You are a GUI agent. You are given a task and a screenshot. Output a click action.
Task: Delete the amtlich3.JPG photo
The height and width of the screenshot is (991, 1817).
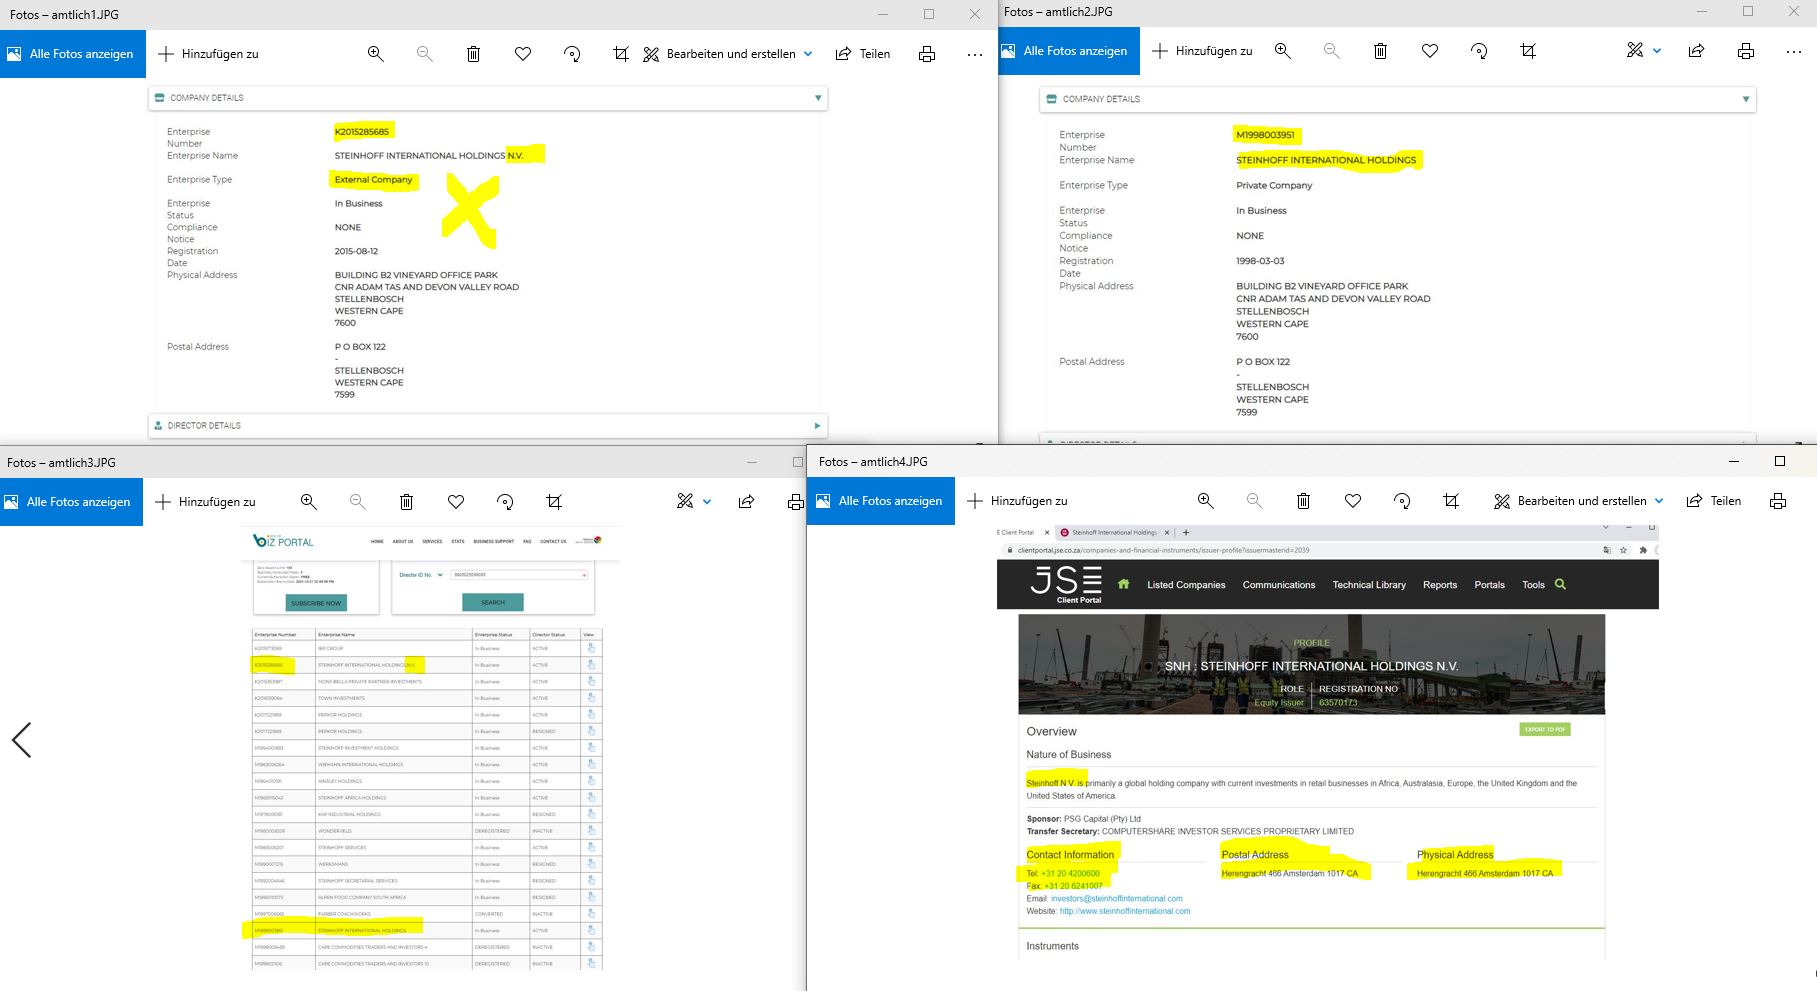pyautogui.click(x=407, y=502)
